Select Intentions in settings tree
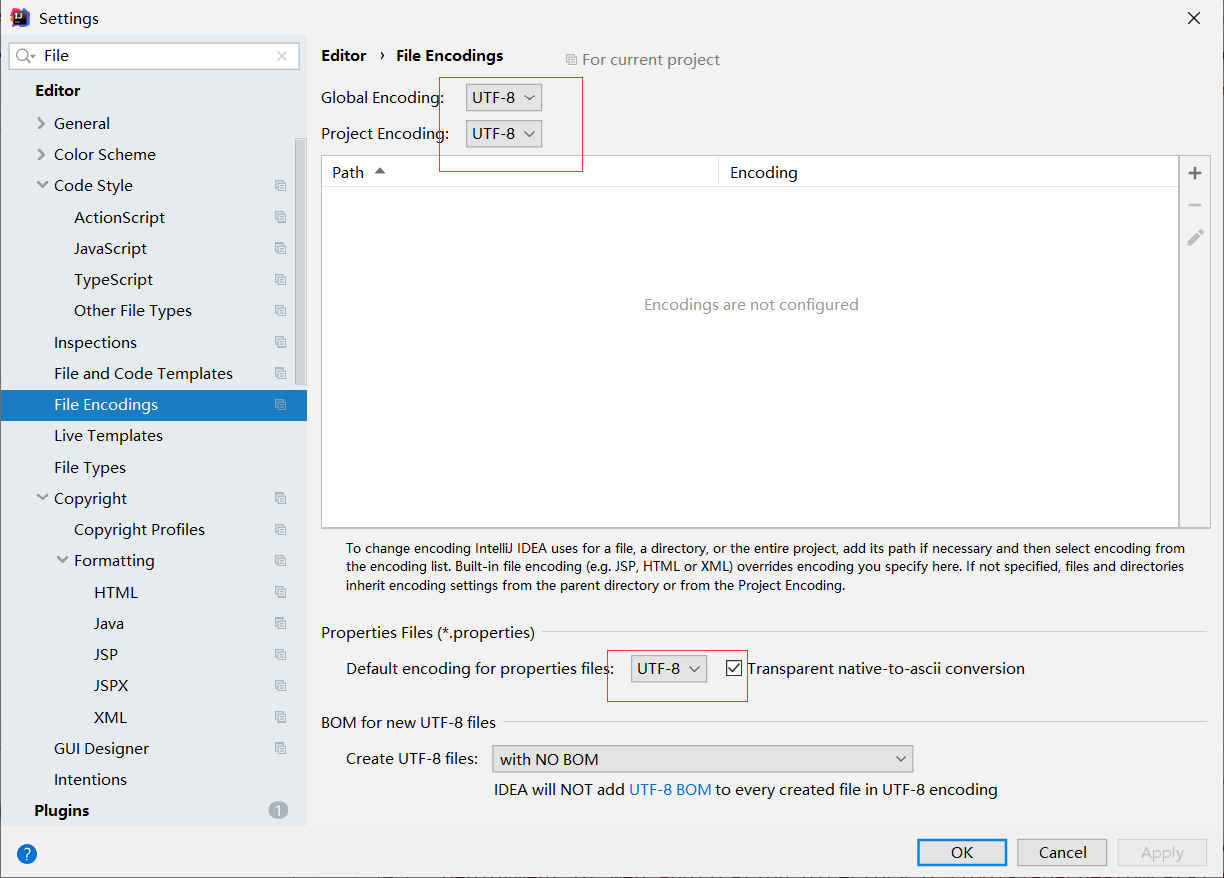1224x878 pixels. pyautogui.click(x=90, y=779)
